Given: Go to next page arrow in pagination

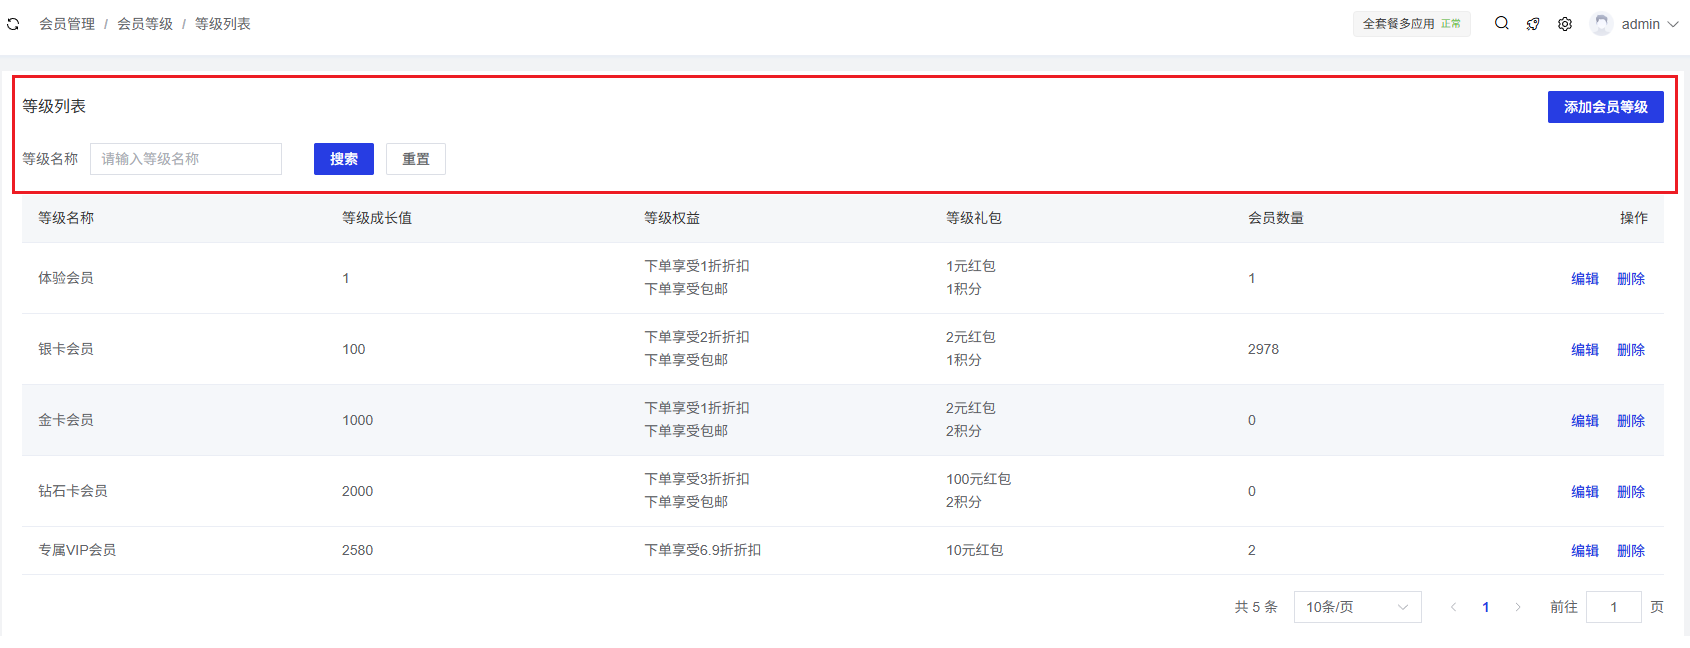Looking at the screenshot, I should (1518, 607).
